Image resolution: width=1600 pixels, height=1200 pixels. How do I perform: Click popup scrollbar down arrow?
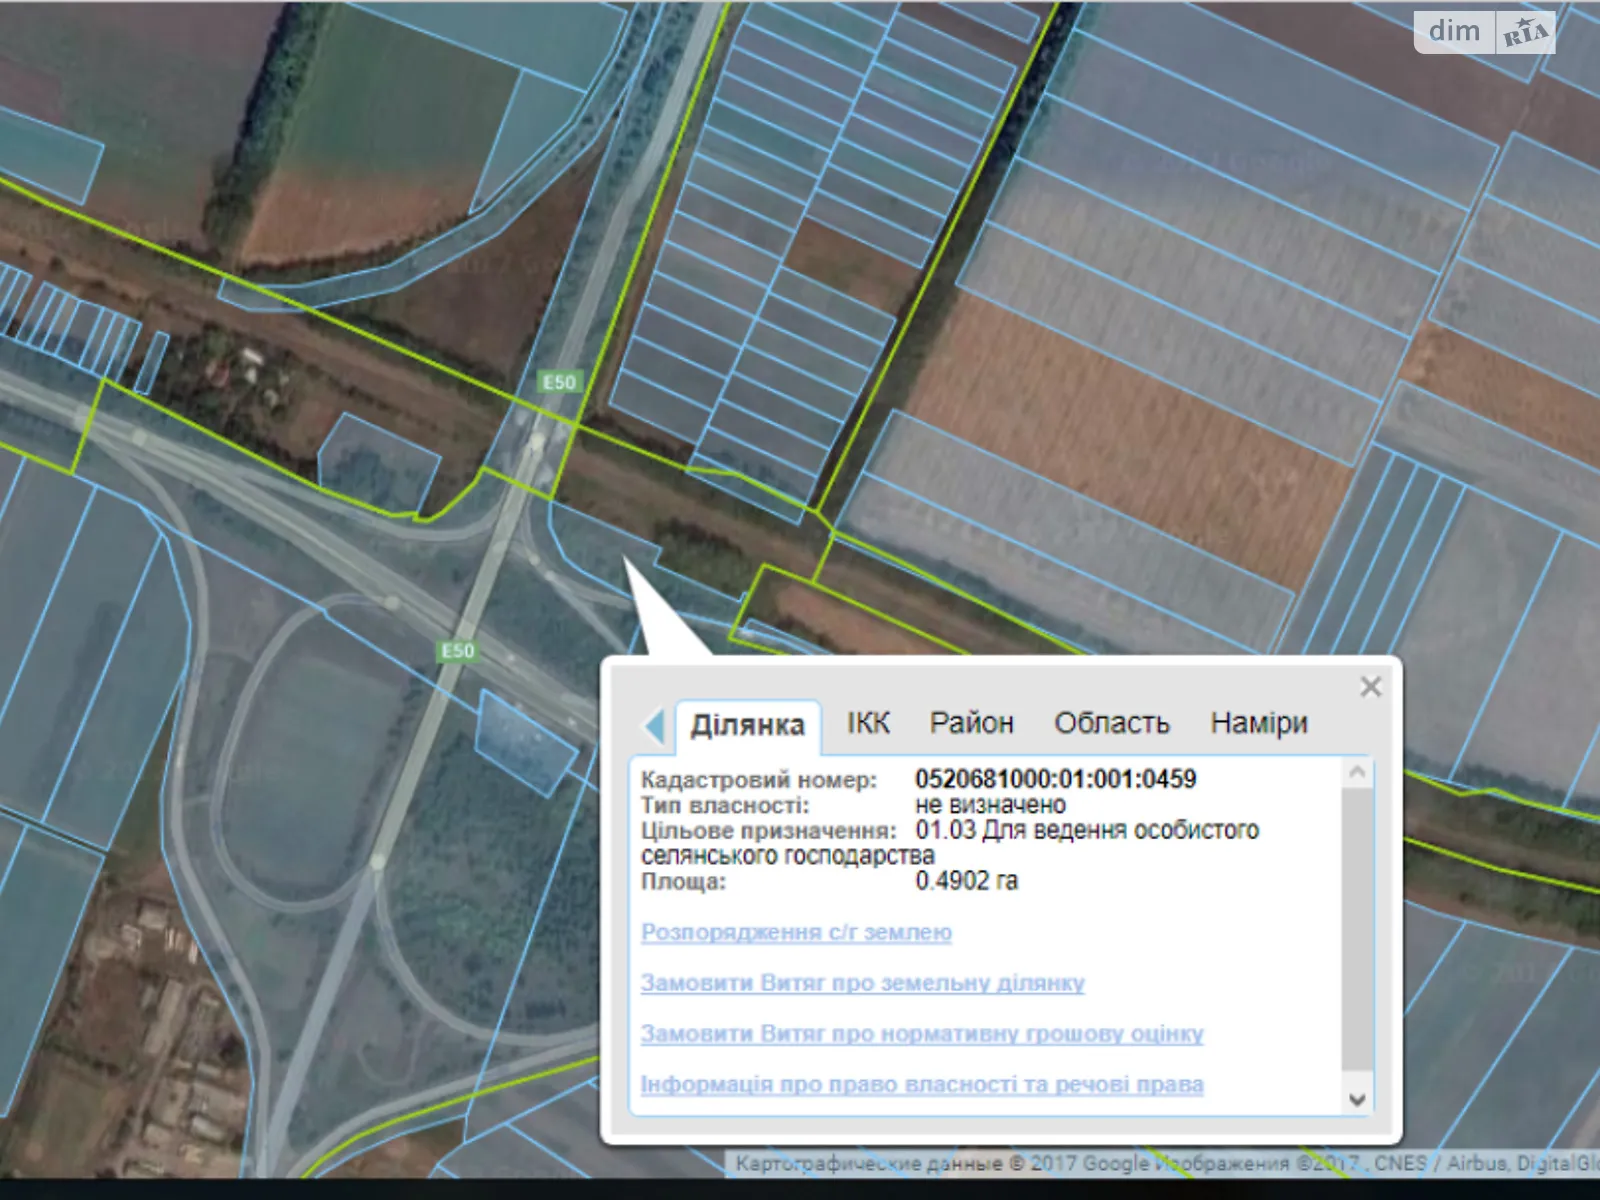[x=1357, y=1100]
